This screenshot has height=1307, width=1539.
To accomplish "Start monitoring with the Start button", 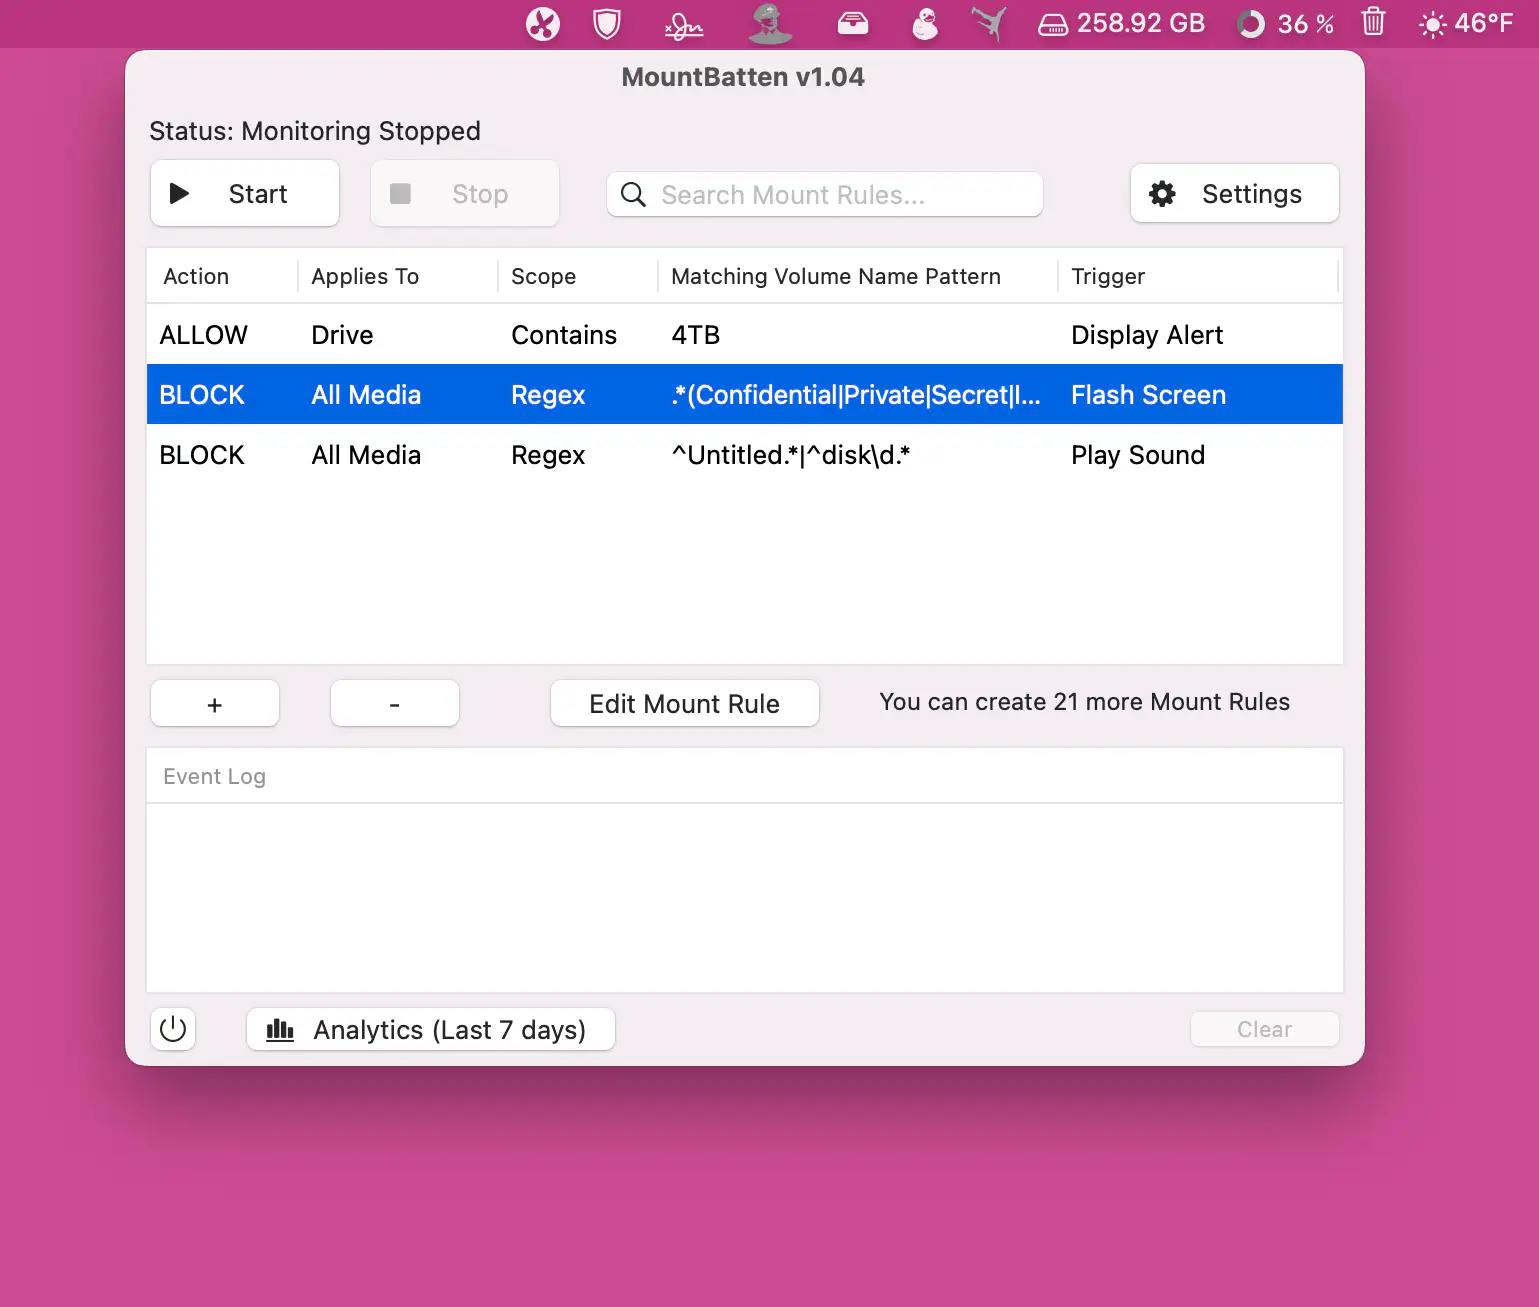I will [x=245, y=194].
